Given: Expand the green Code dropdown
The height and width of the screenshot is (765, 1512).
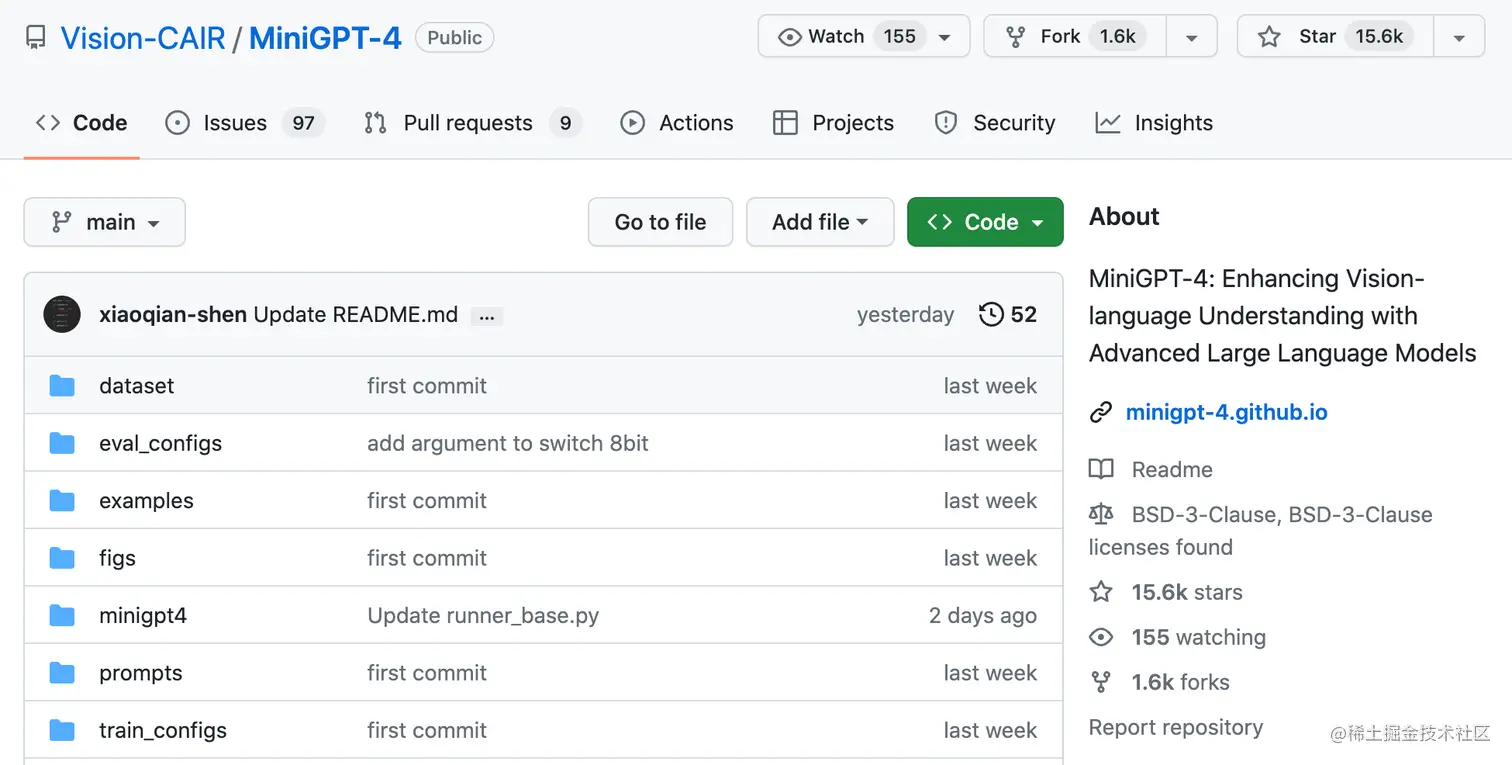Looking at the screenshot, I should pyautogui.click(x=985, y=222).
